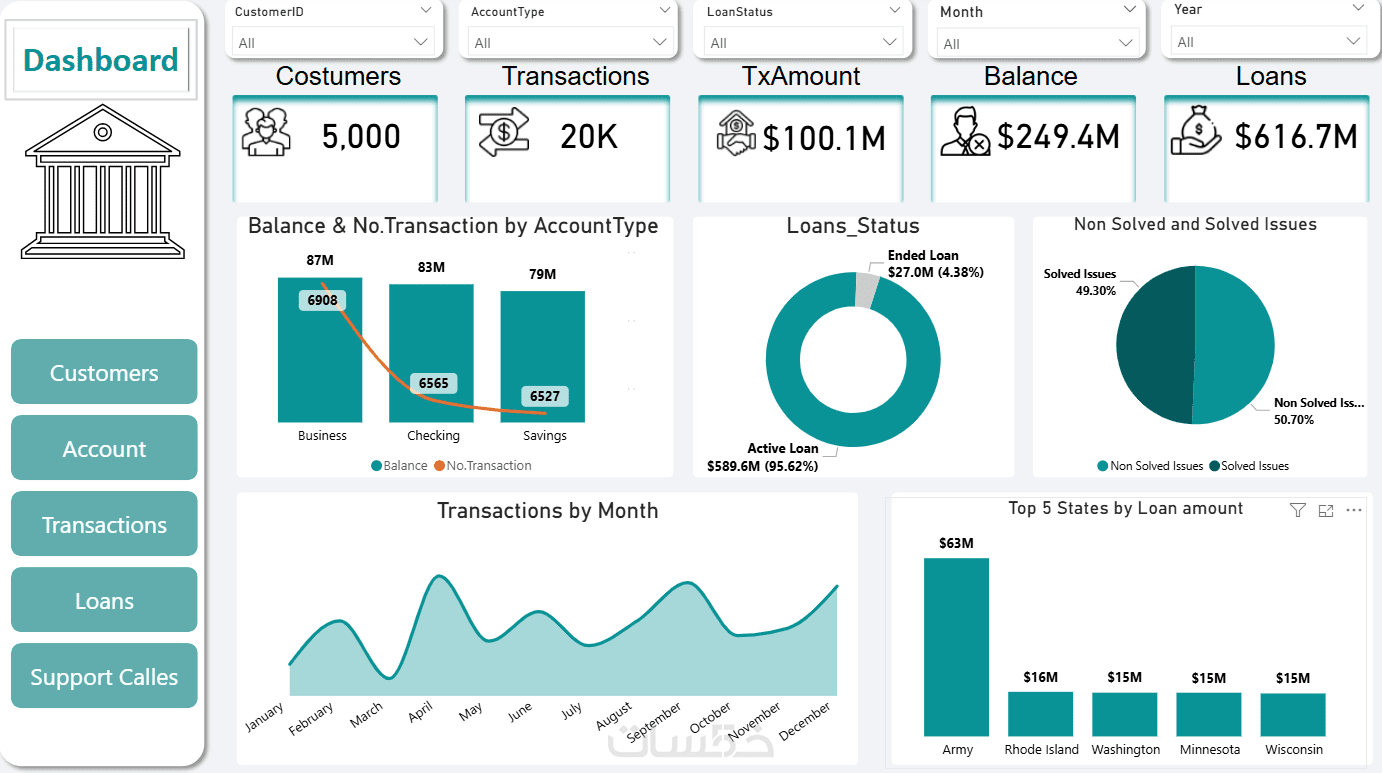Screen dimensions: 1382x773
Task: Click focus mode icon on Top 5 States chart
Action: click(1326, 510)
